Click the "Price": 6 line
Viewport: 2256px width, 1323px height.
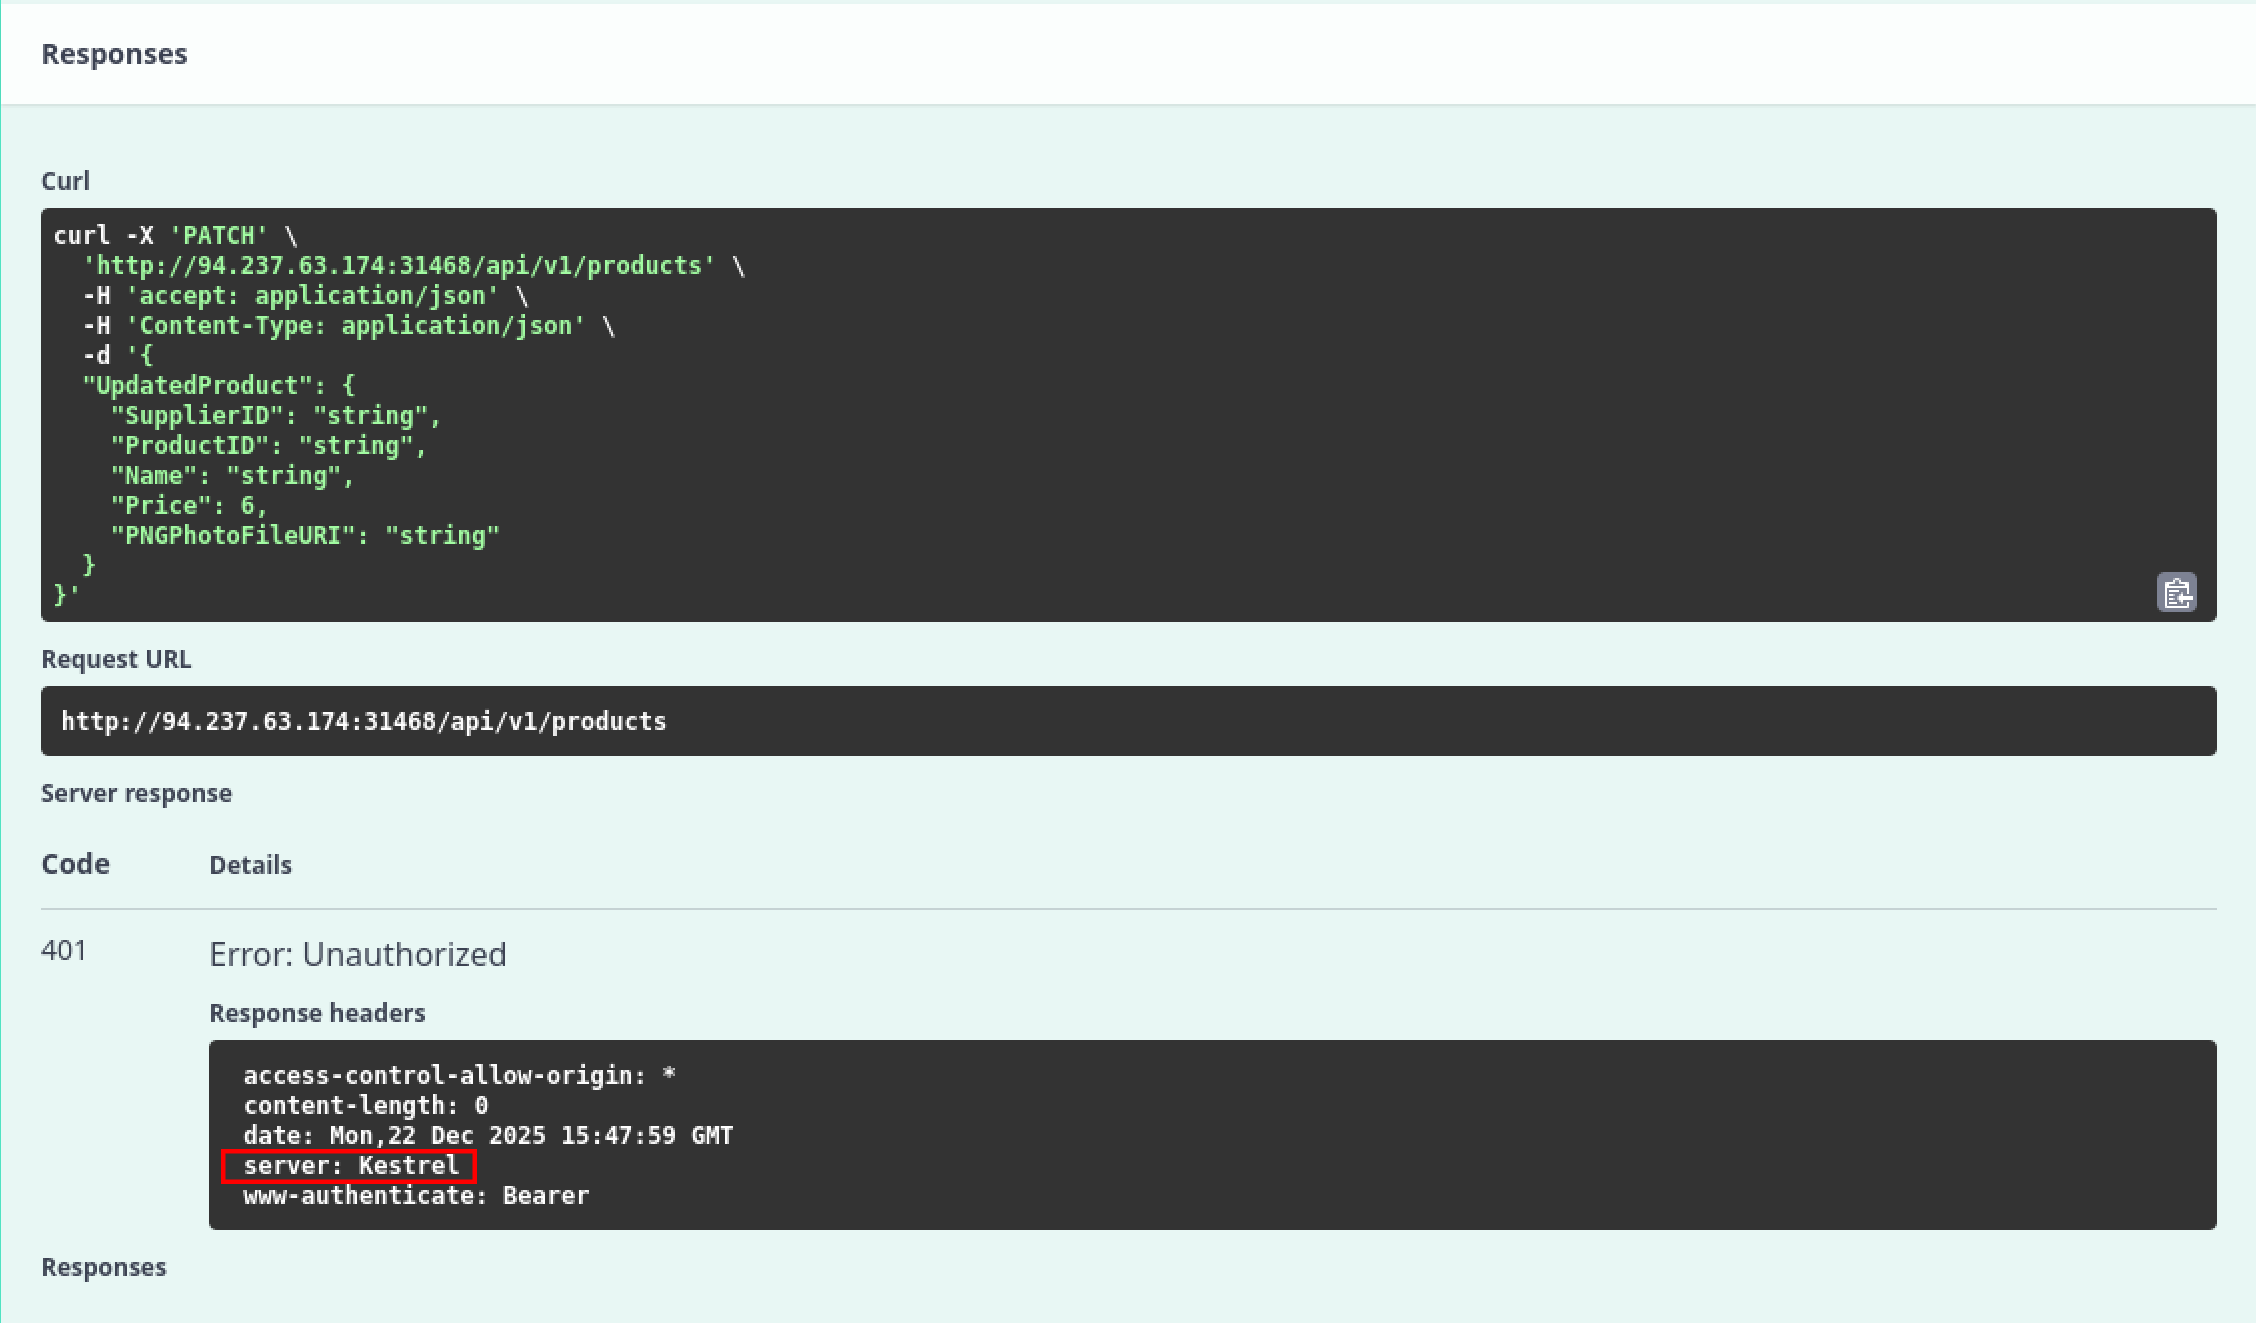click(190, 505)
